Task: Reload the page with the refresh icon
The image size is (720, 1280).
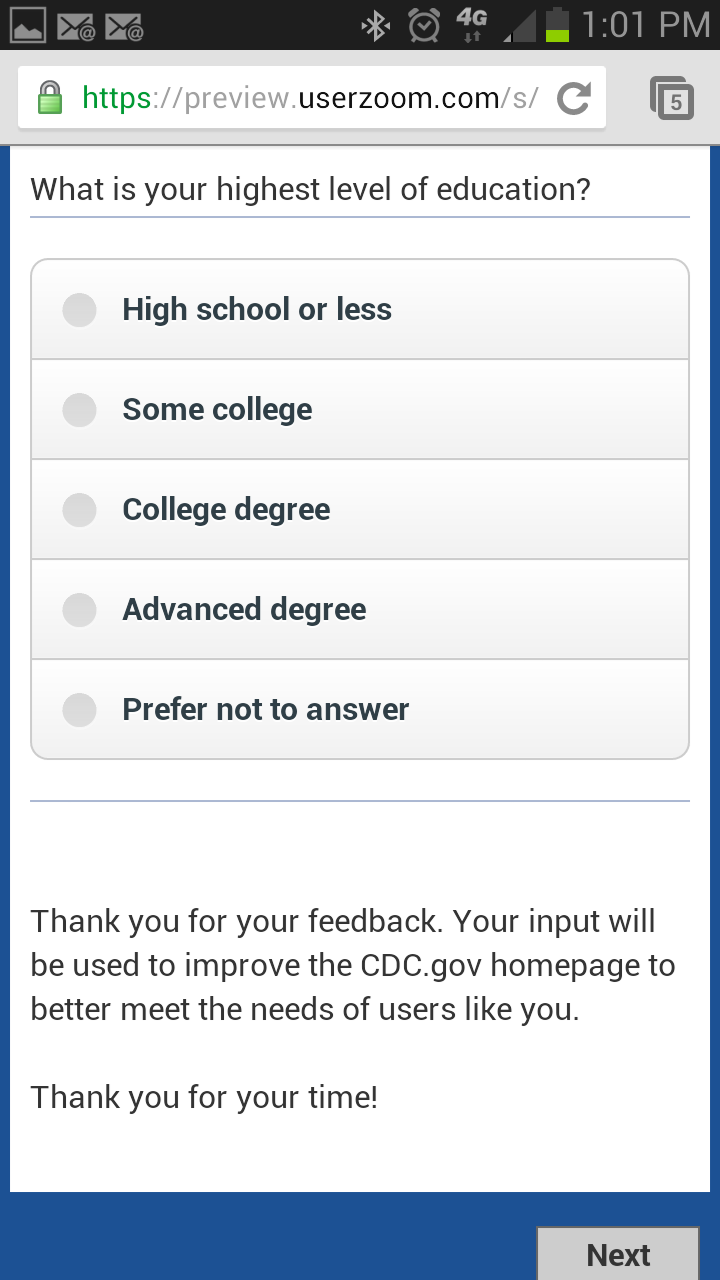Action: tap(574, 98)
